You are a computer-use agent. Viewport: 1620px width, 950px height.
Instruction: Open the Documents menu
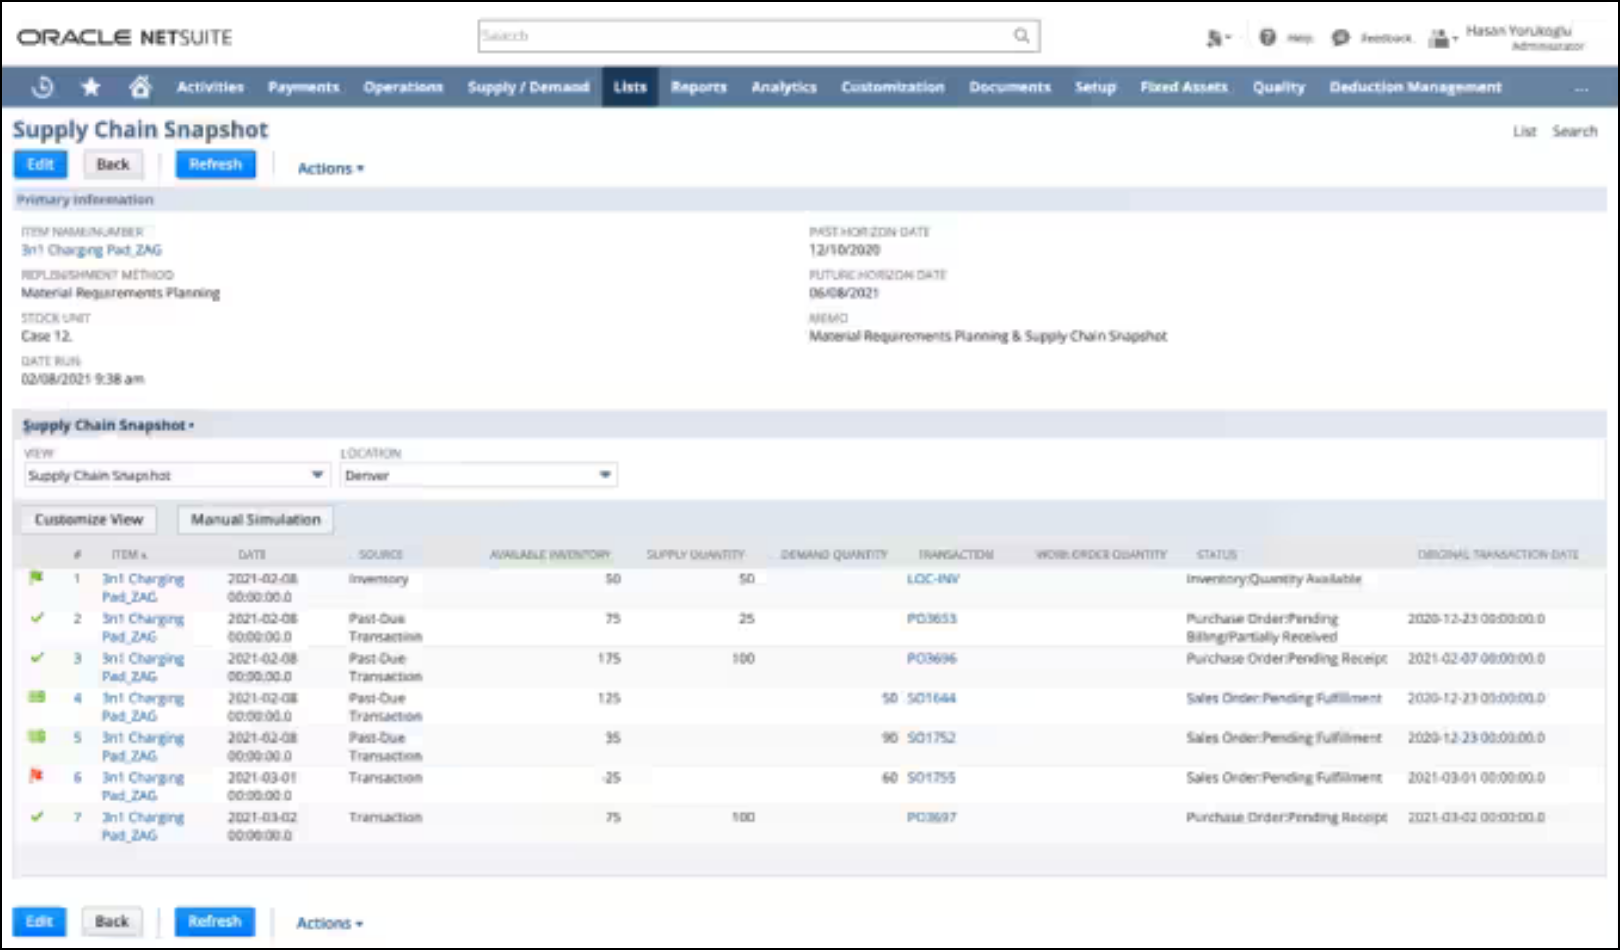coord(1010,87)
